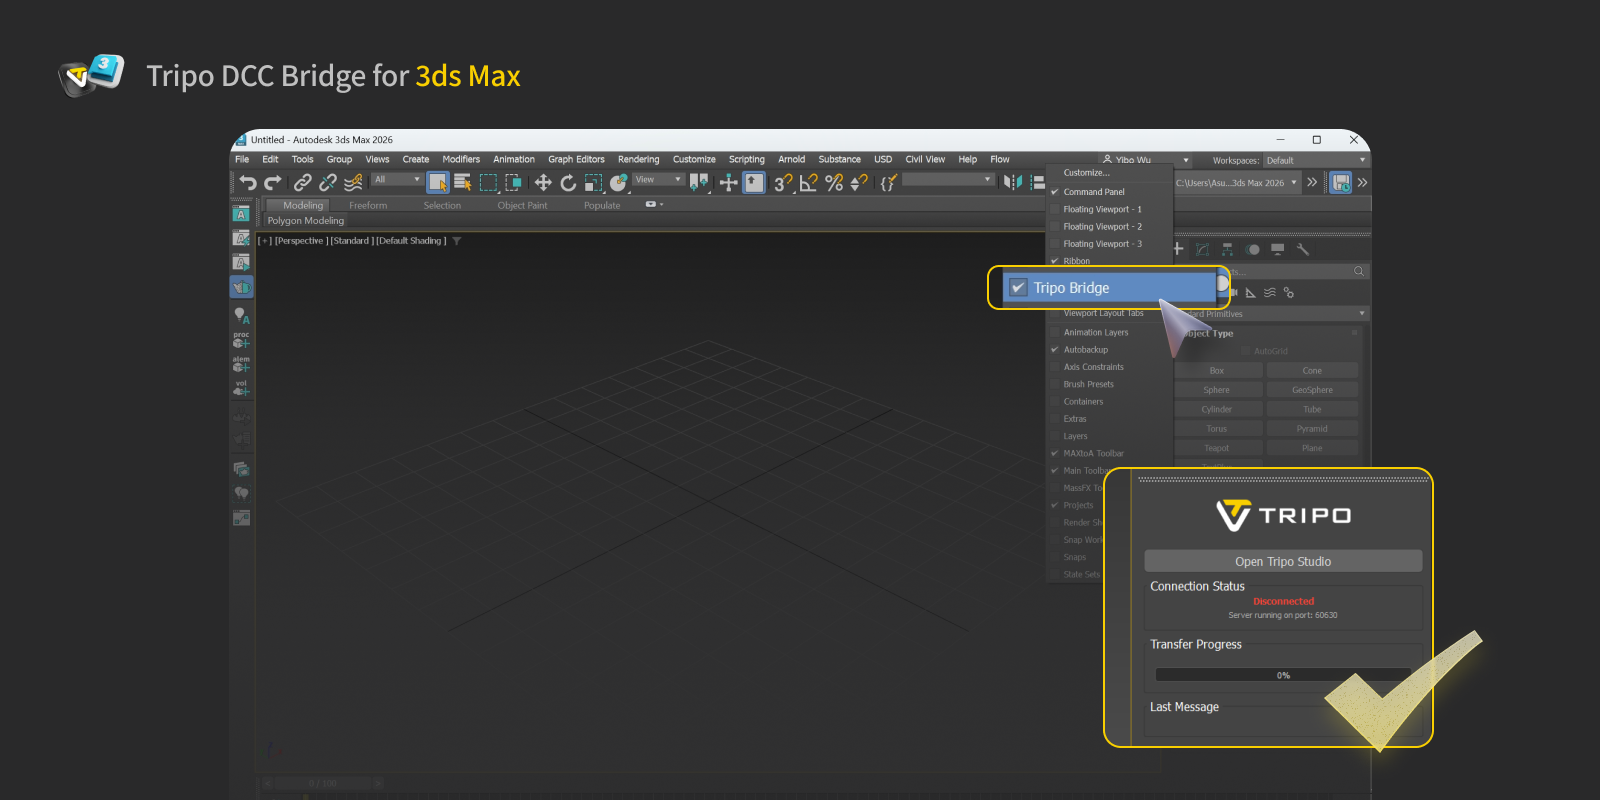Viewport: 1600px width, 800px height.
Task: Click the Open Tripo Studio button
Action: (1283, 561)
